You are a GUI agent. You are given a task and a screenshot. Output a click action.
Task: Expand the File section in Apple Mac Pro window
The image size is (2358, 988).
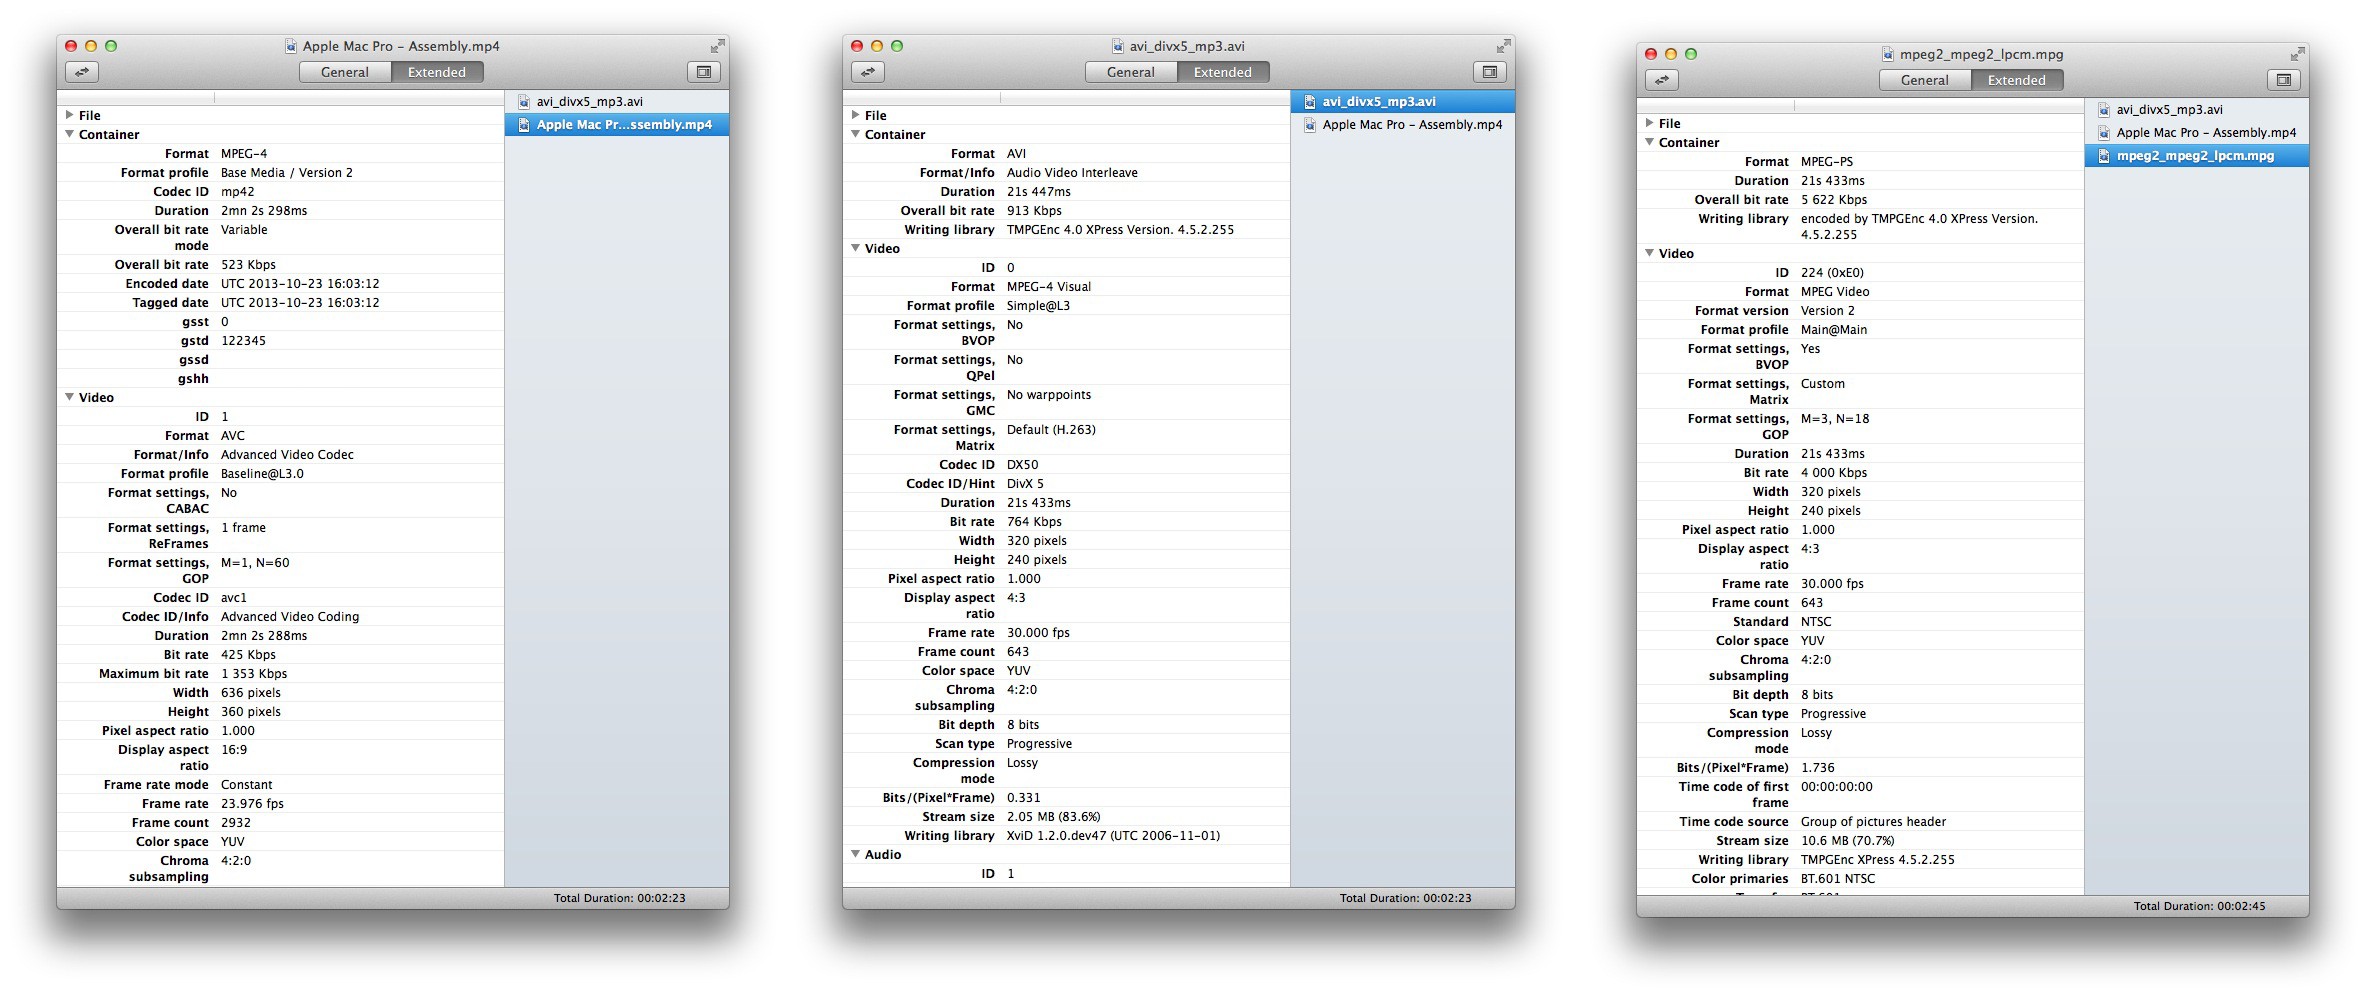70,115
